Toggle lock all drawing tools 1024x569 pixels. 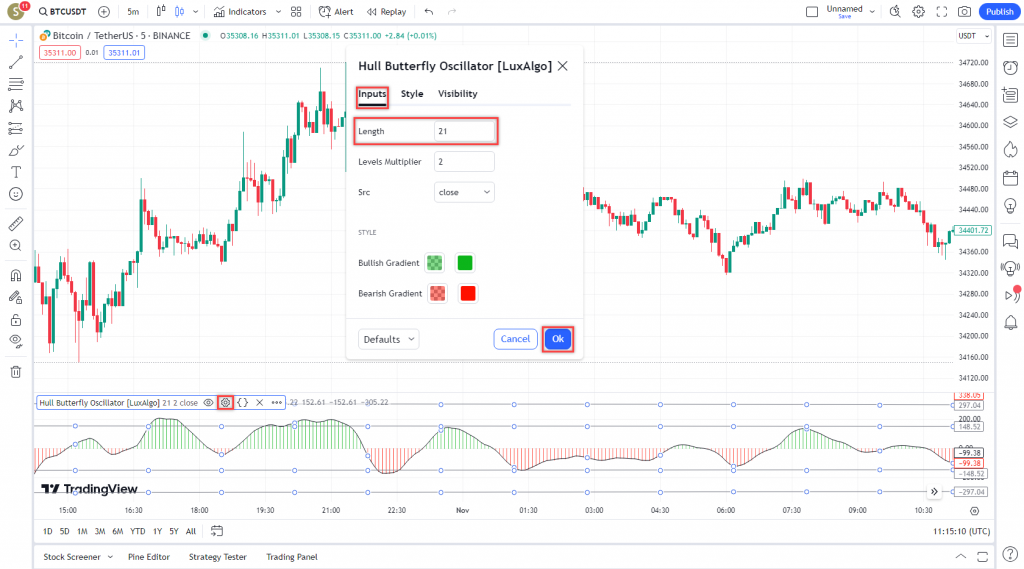tap(16, 319)
